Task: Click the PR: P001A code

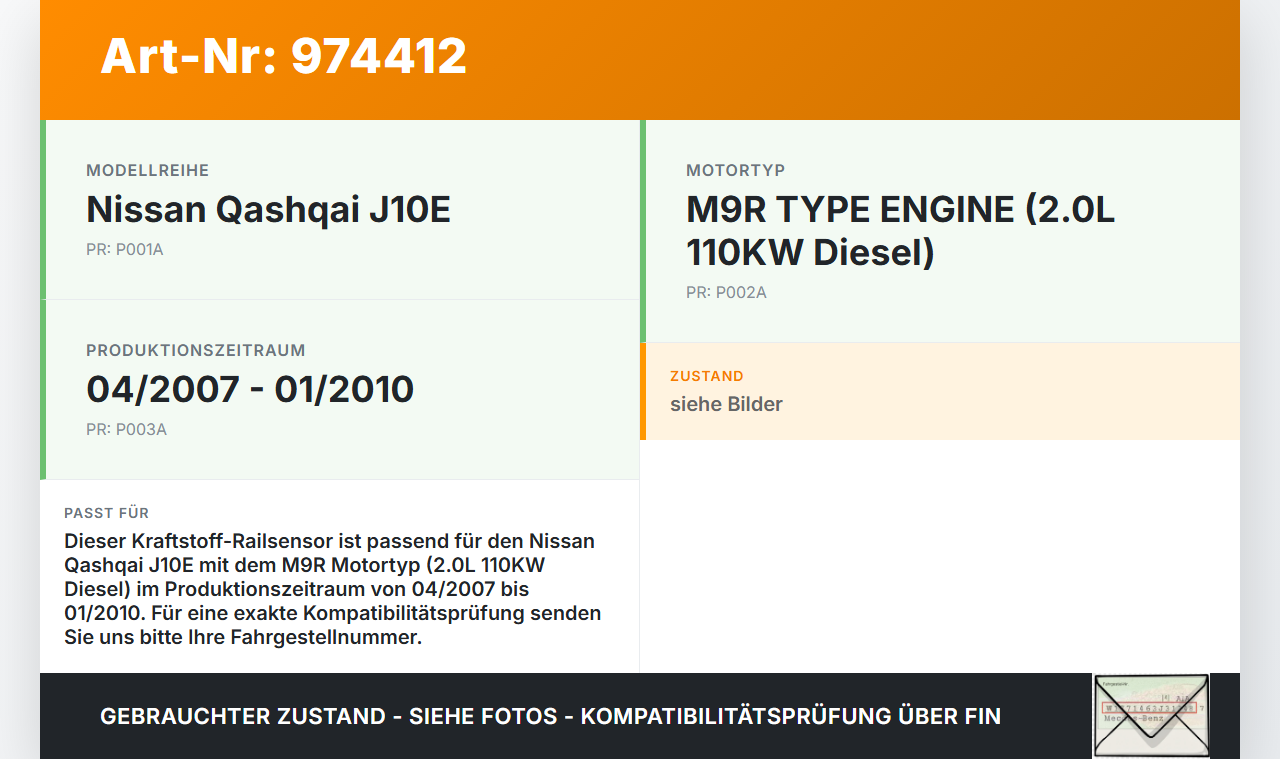Action: click(x=124, y=250)
